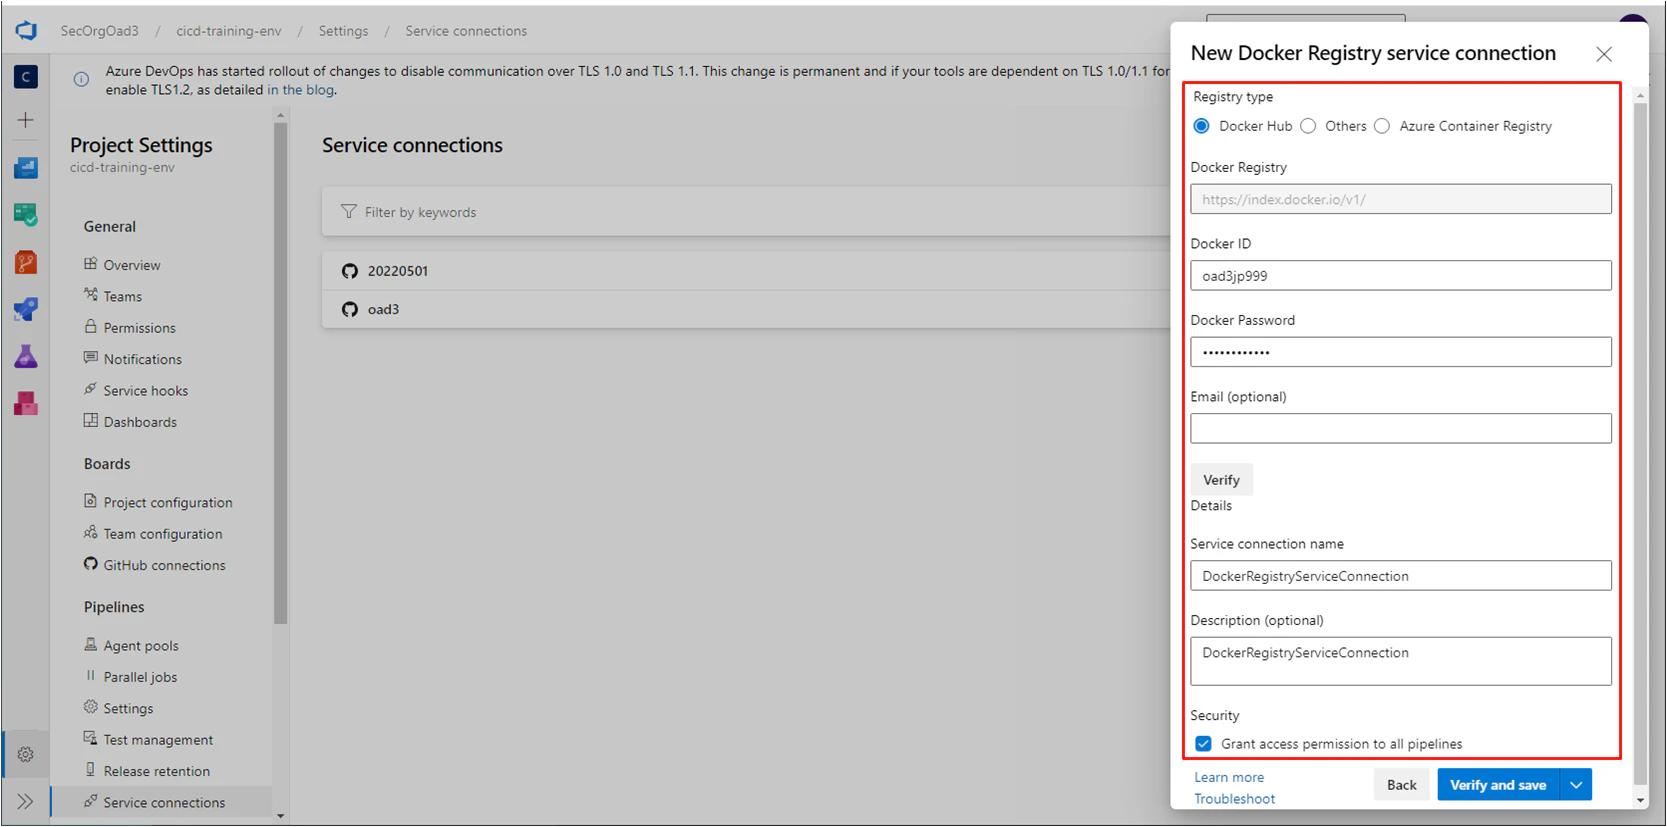Open Service connections in sidebar
The image size is (1667, 827).
(x=161, y=802)
